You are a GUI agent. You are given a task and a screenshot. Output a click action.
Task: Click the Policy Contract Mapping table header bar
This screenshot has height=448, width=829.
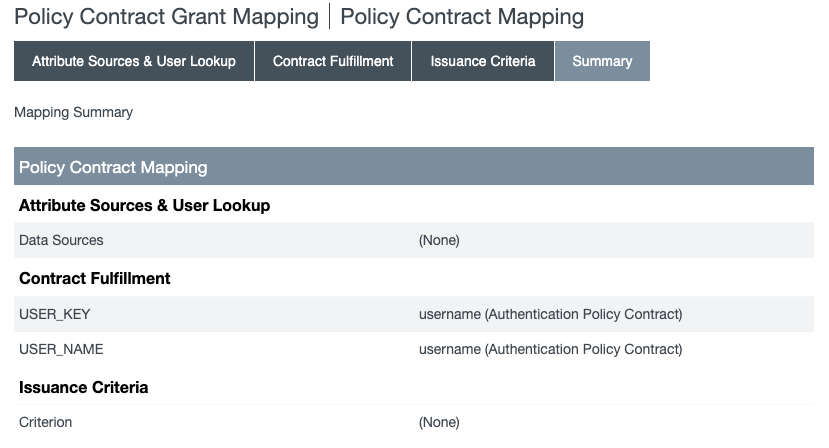click(x=413, y=167)
